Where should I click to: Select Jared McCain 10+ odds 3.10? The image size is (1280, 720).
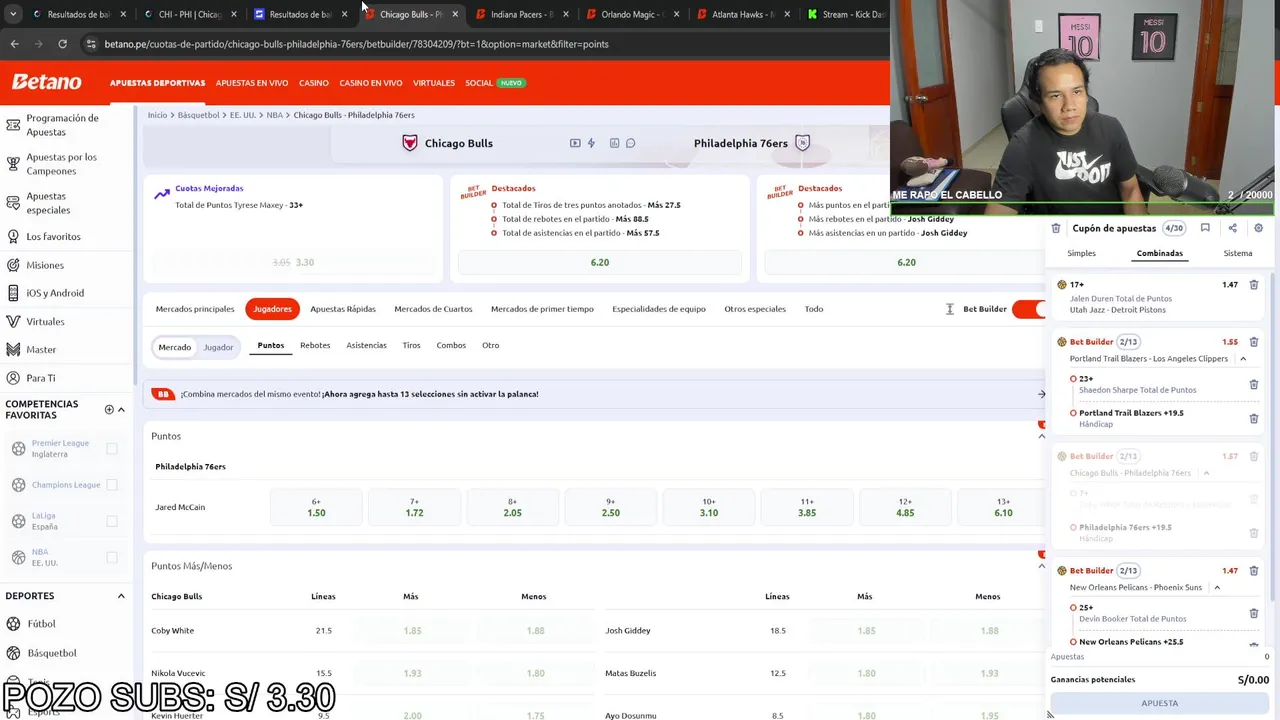[x=709, y=507]
